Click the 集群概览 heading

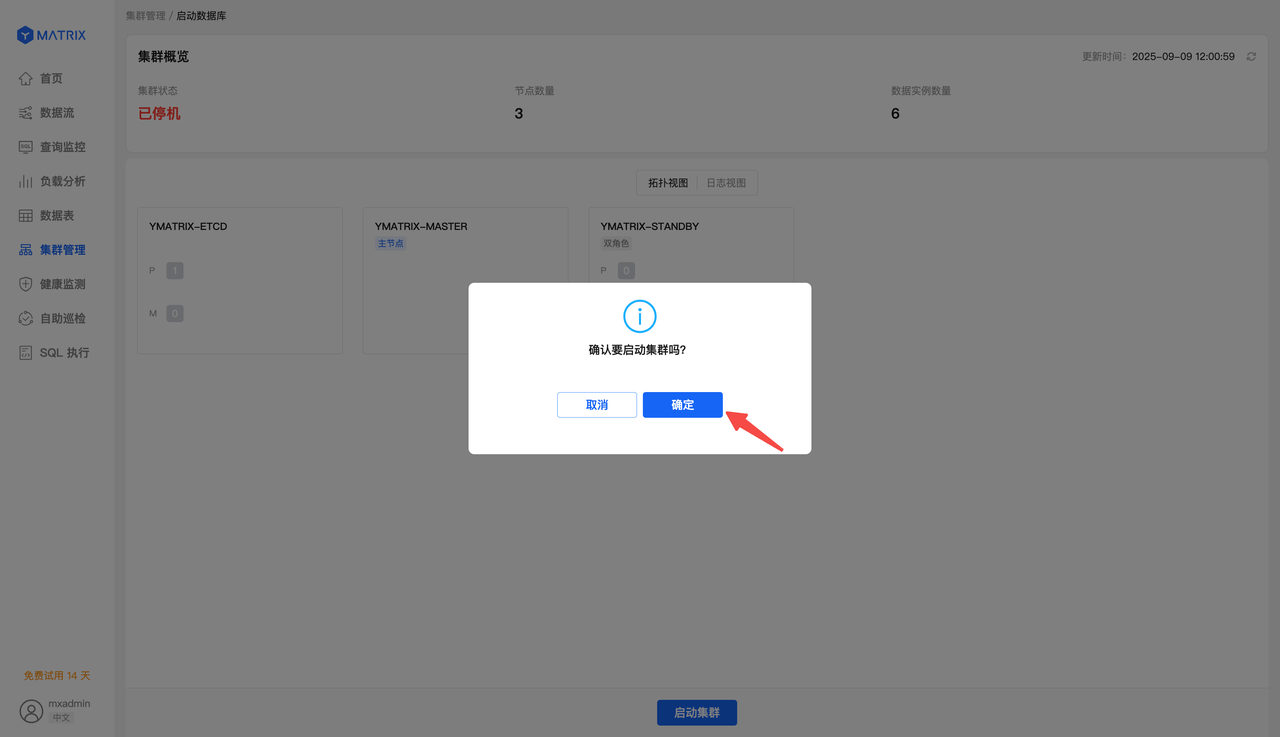click(x=164, y=57)
